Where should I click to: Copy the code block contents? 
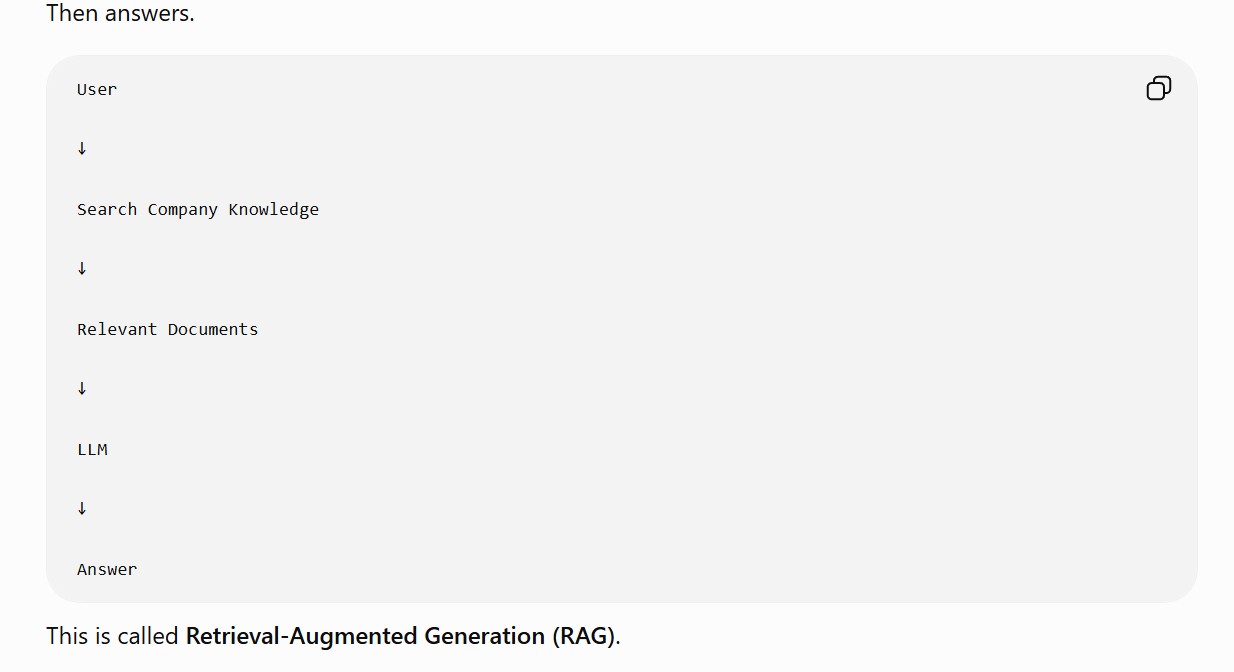[1158, 89]
